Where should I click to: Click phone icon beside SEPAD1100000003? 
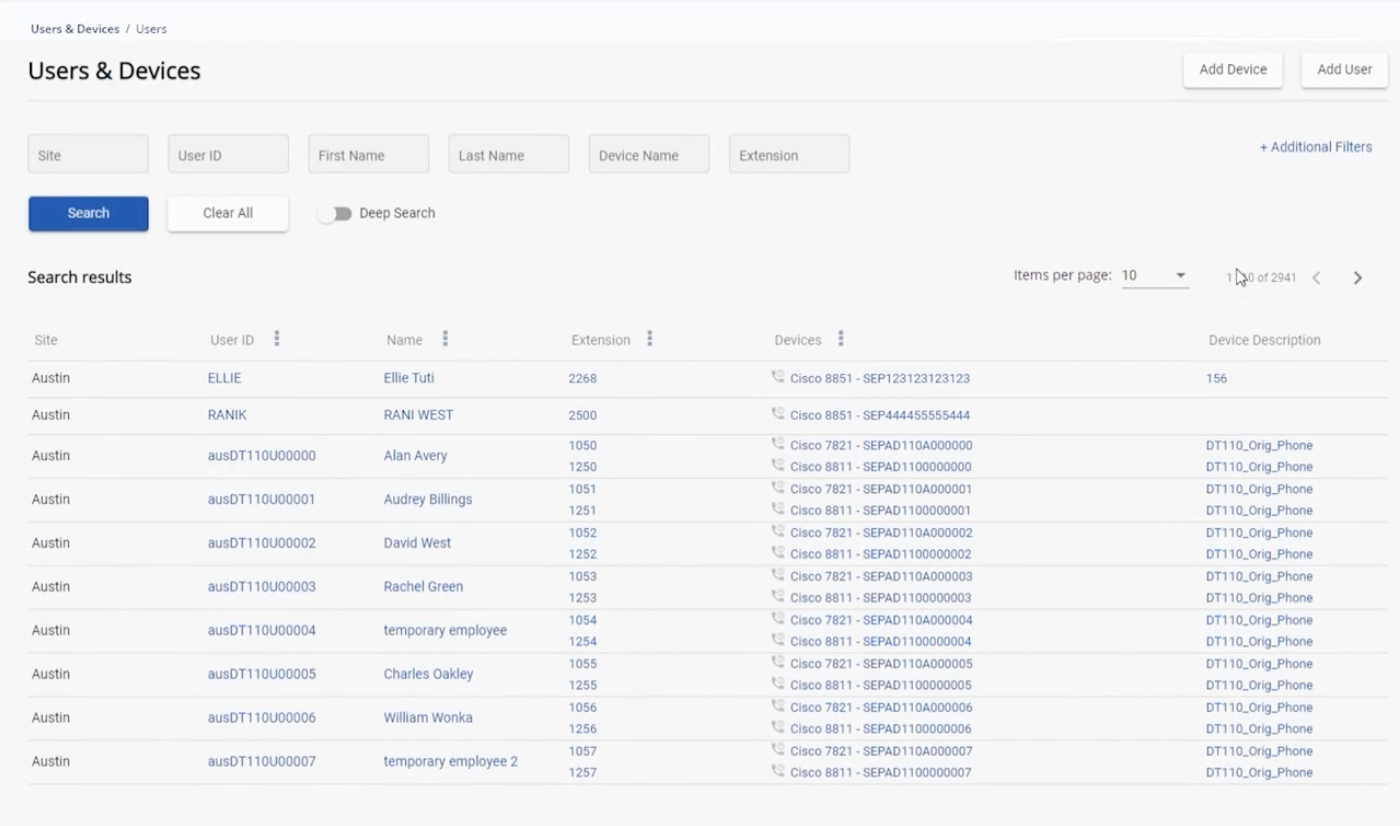point(778,597)
